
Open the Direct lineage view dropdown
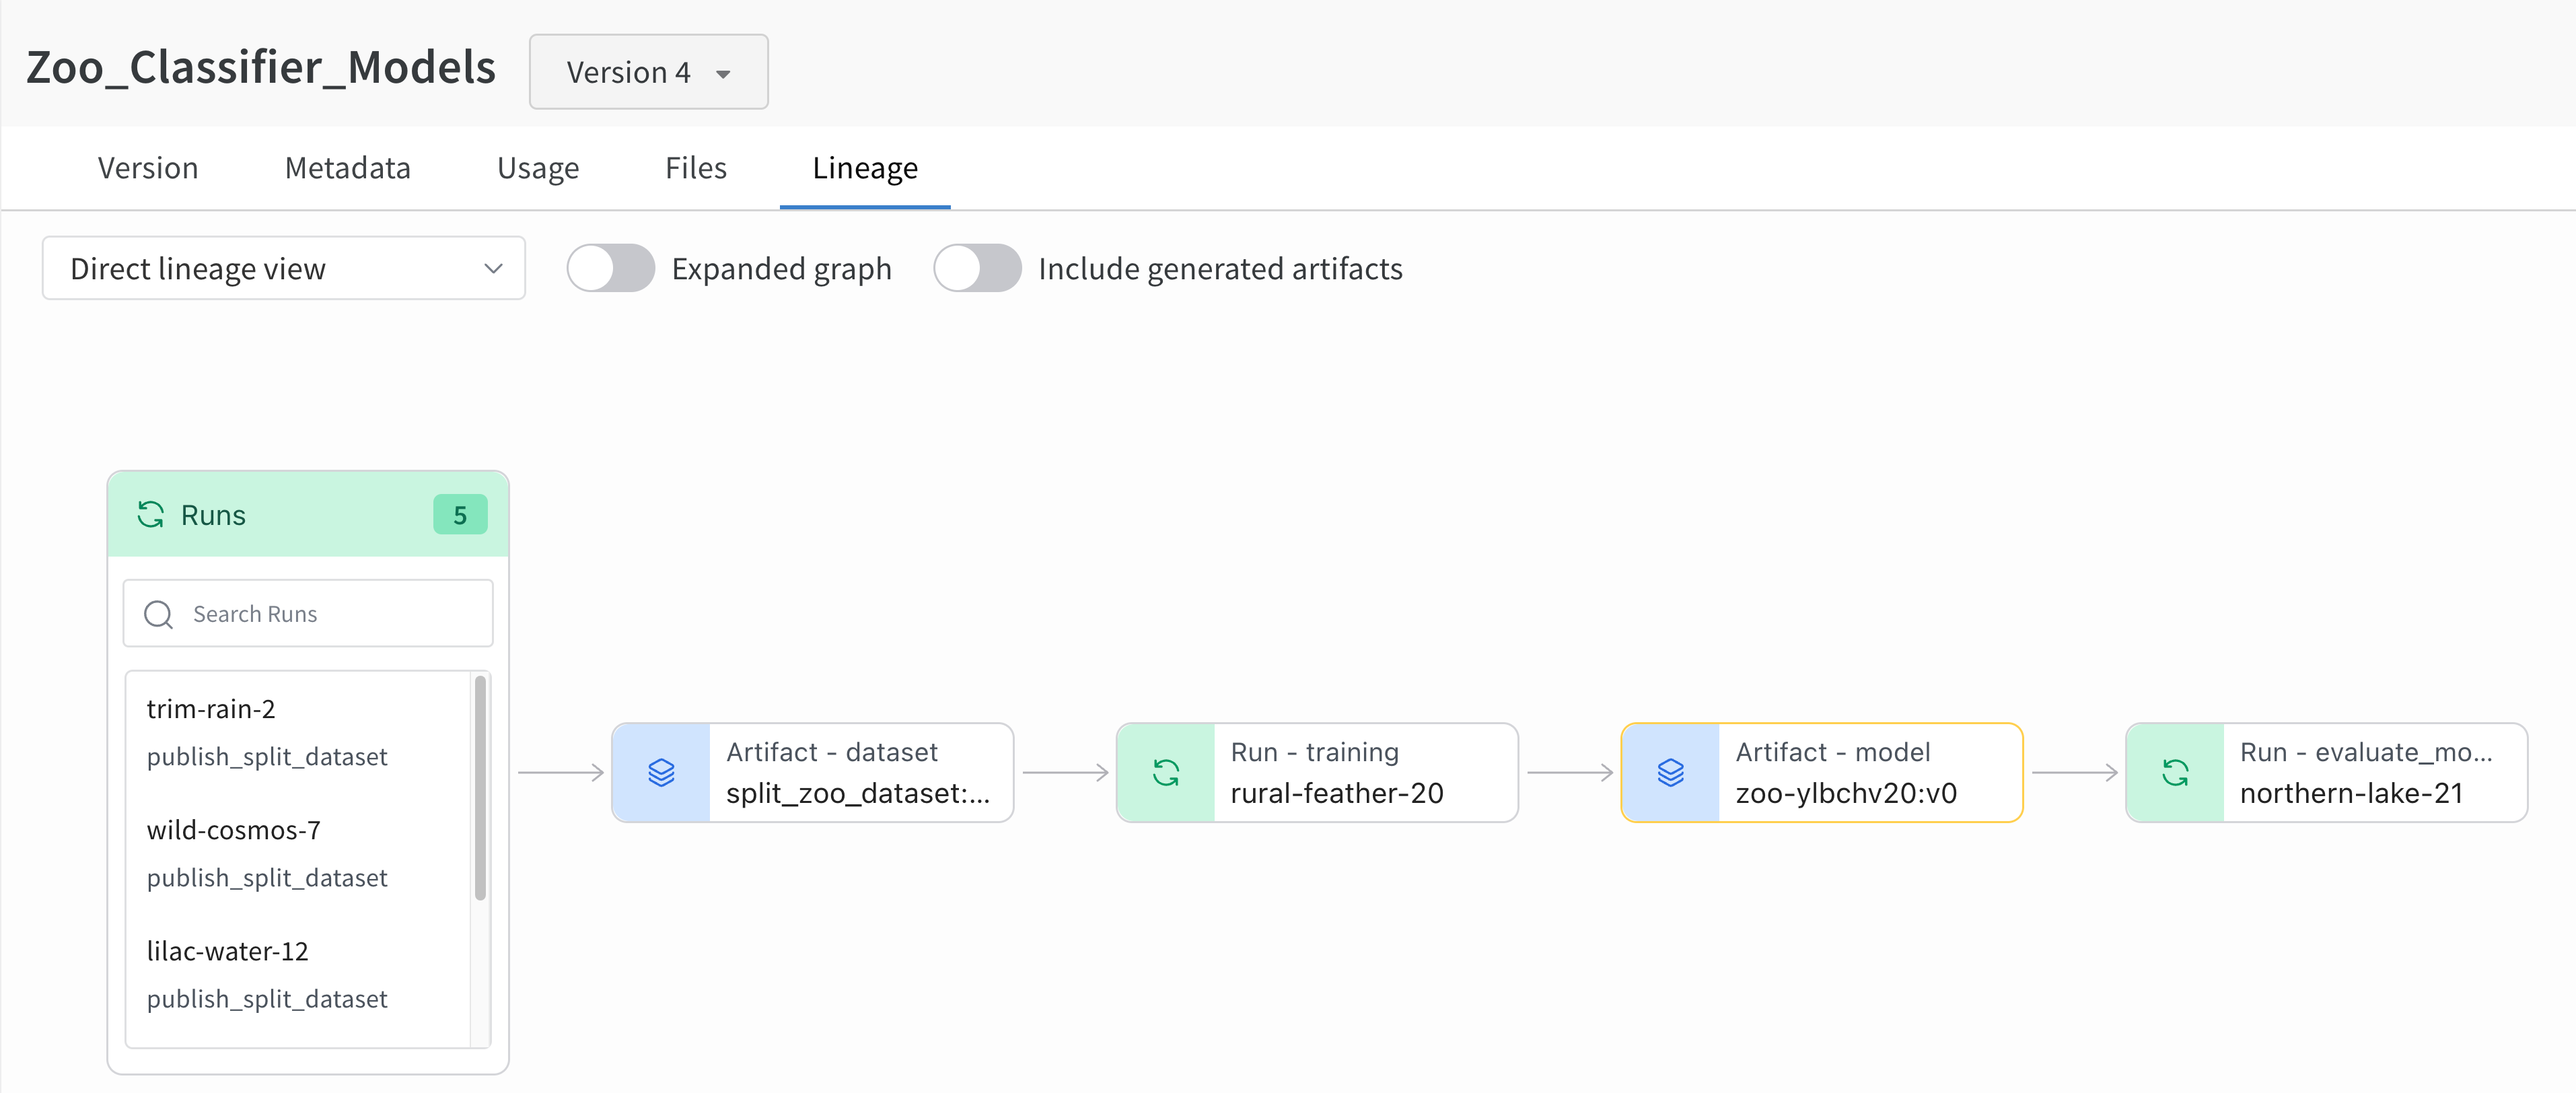pos(283,268)
